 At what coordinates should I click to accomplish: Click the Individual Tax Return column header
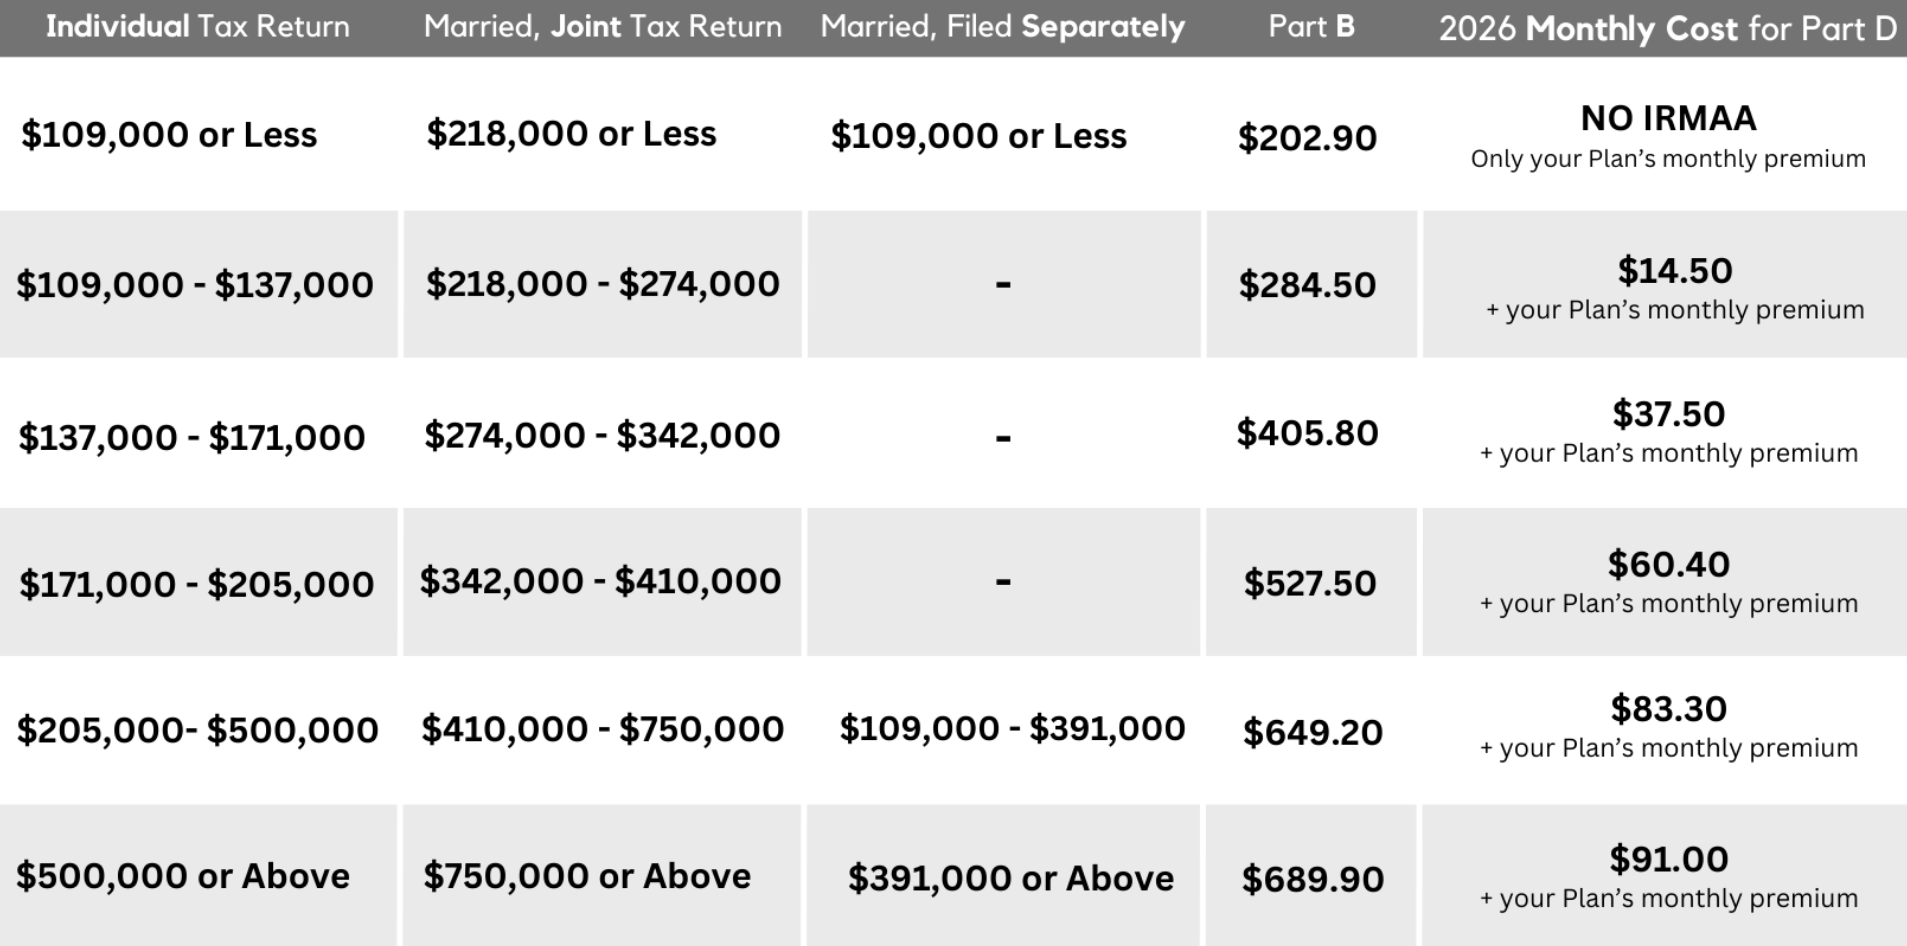tap(198, 26)
